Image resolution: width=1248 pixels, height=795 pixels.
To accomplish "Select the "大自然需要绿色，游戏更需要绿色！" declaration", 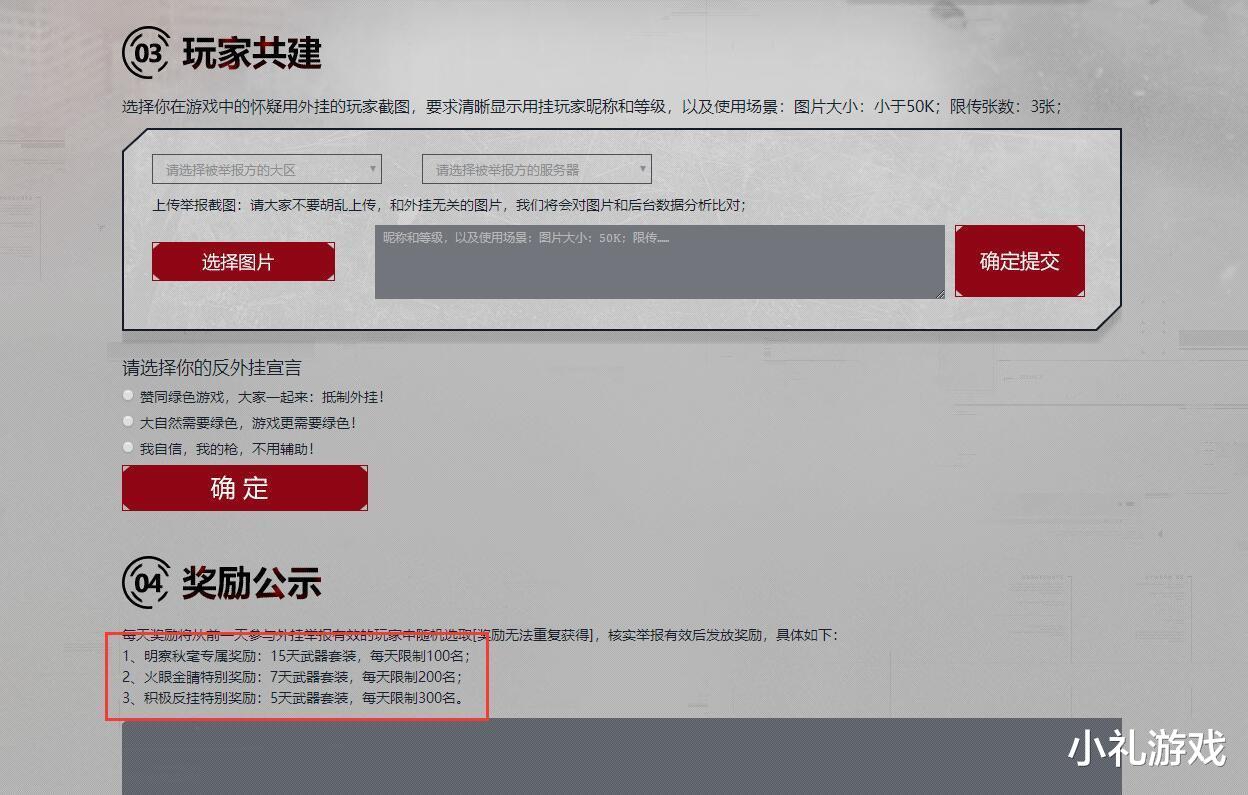I will (x=128, y=421).
